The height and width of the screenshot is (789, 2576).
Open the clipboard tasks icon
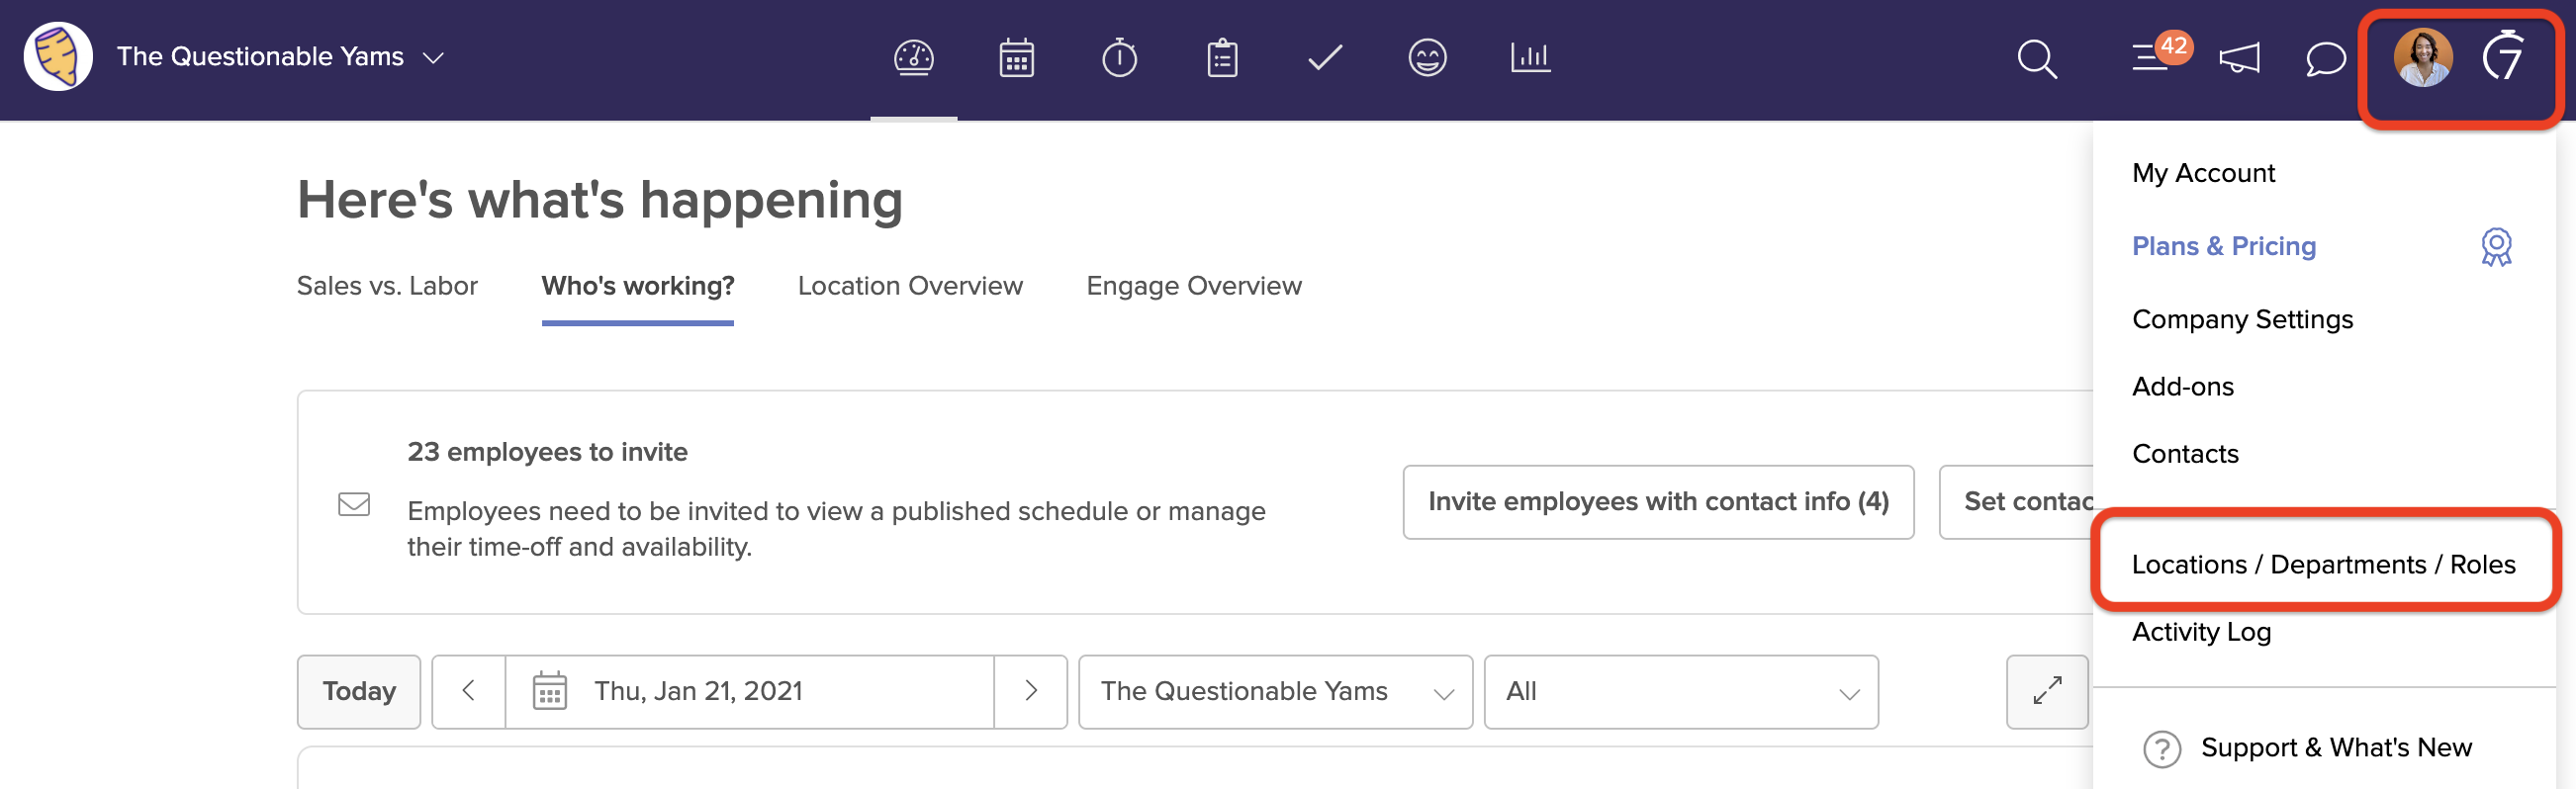click(x=1222, y=58)
